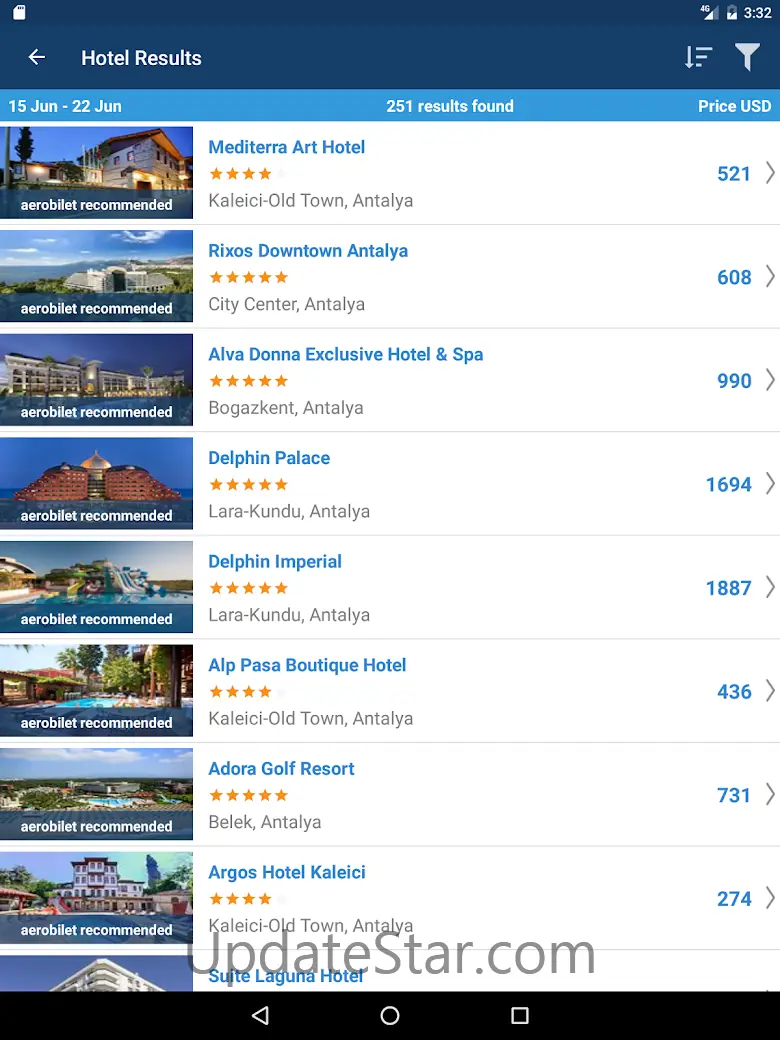Open the sort options icon
780x1040 pixels.
pyautogui.click(x=698, y=58)
